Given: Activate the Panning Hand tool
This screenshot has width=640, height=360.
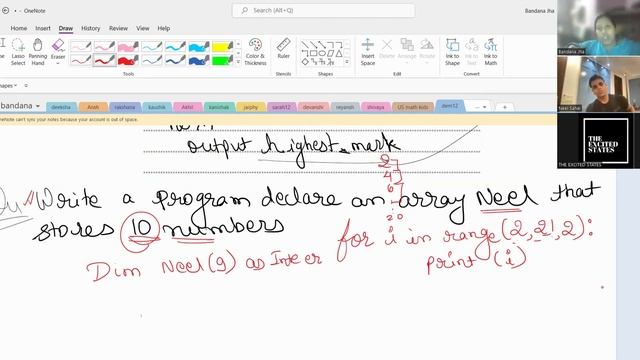Looking at the screenshot, I should (x=38, y=52).
